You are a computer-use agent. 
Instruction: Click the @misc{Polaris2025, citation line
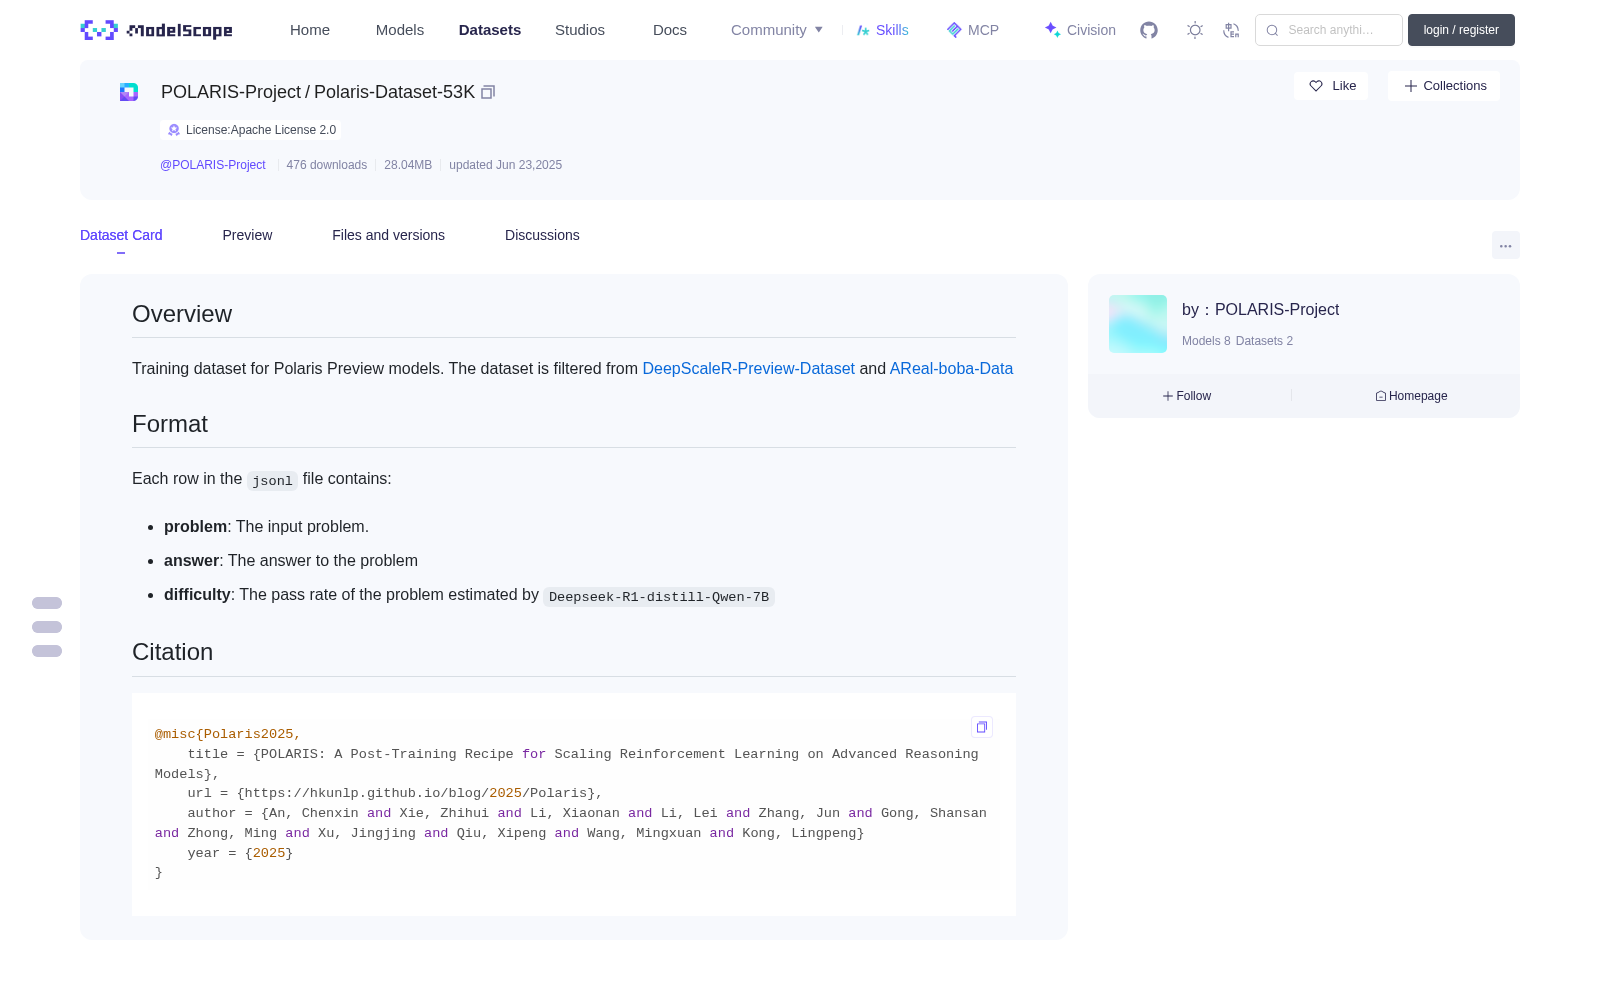pos(228,734)
